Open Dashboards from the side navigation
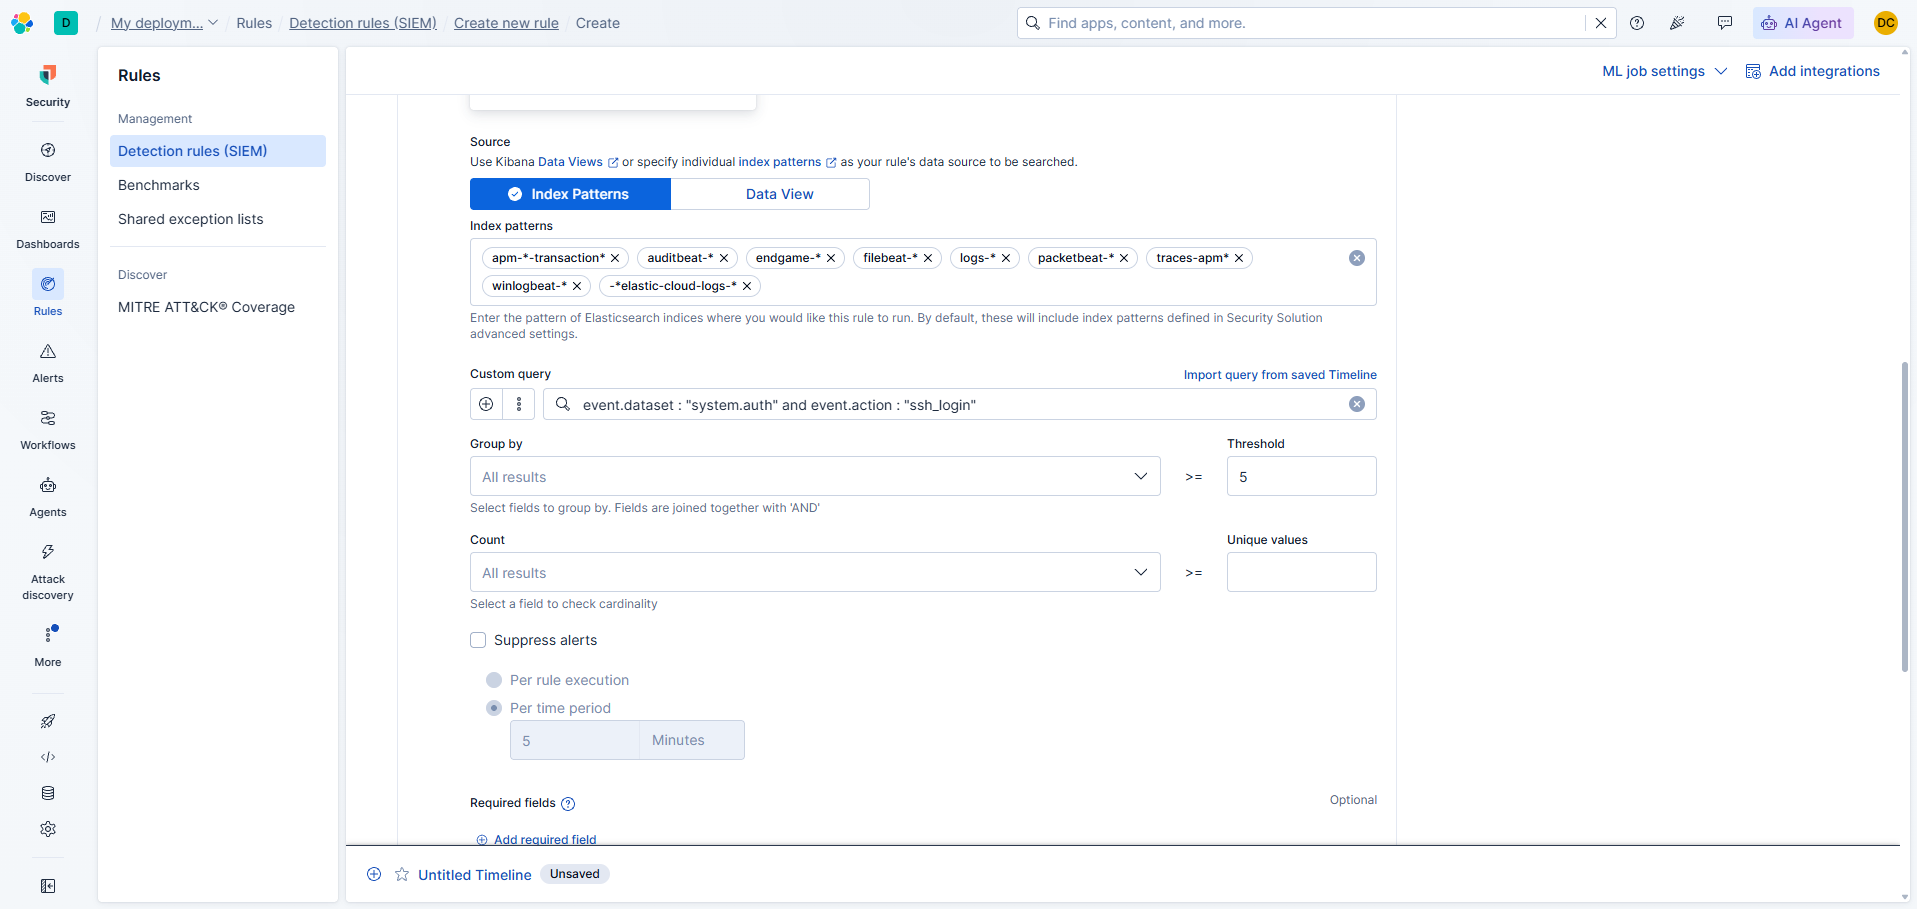The height and width of the screenshot is (909, 1917). 48,229
